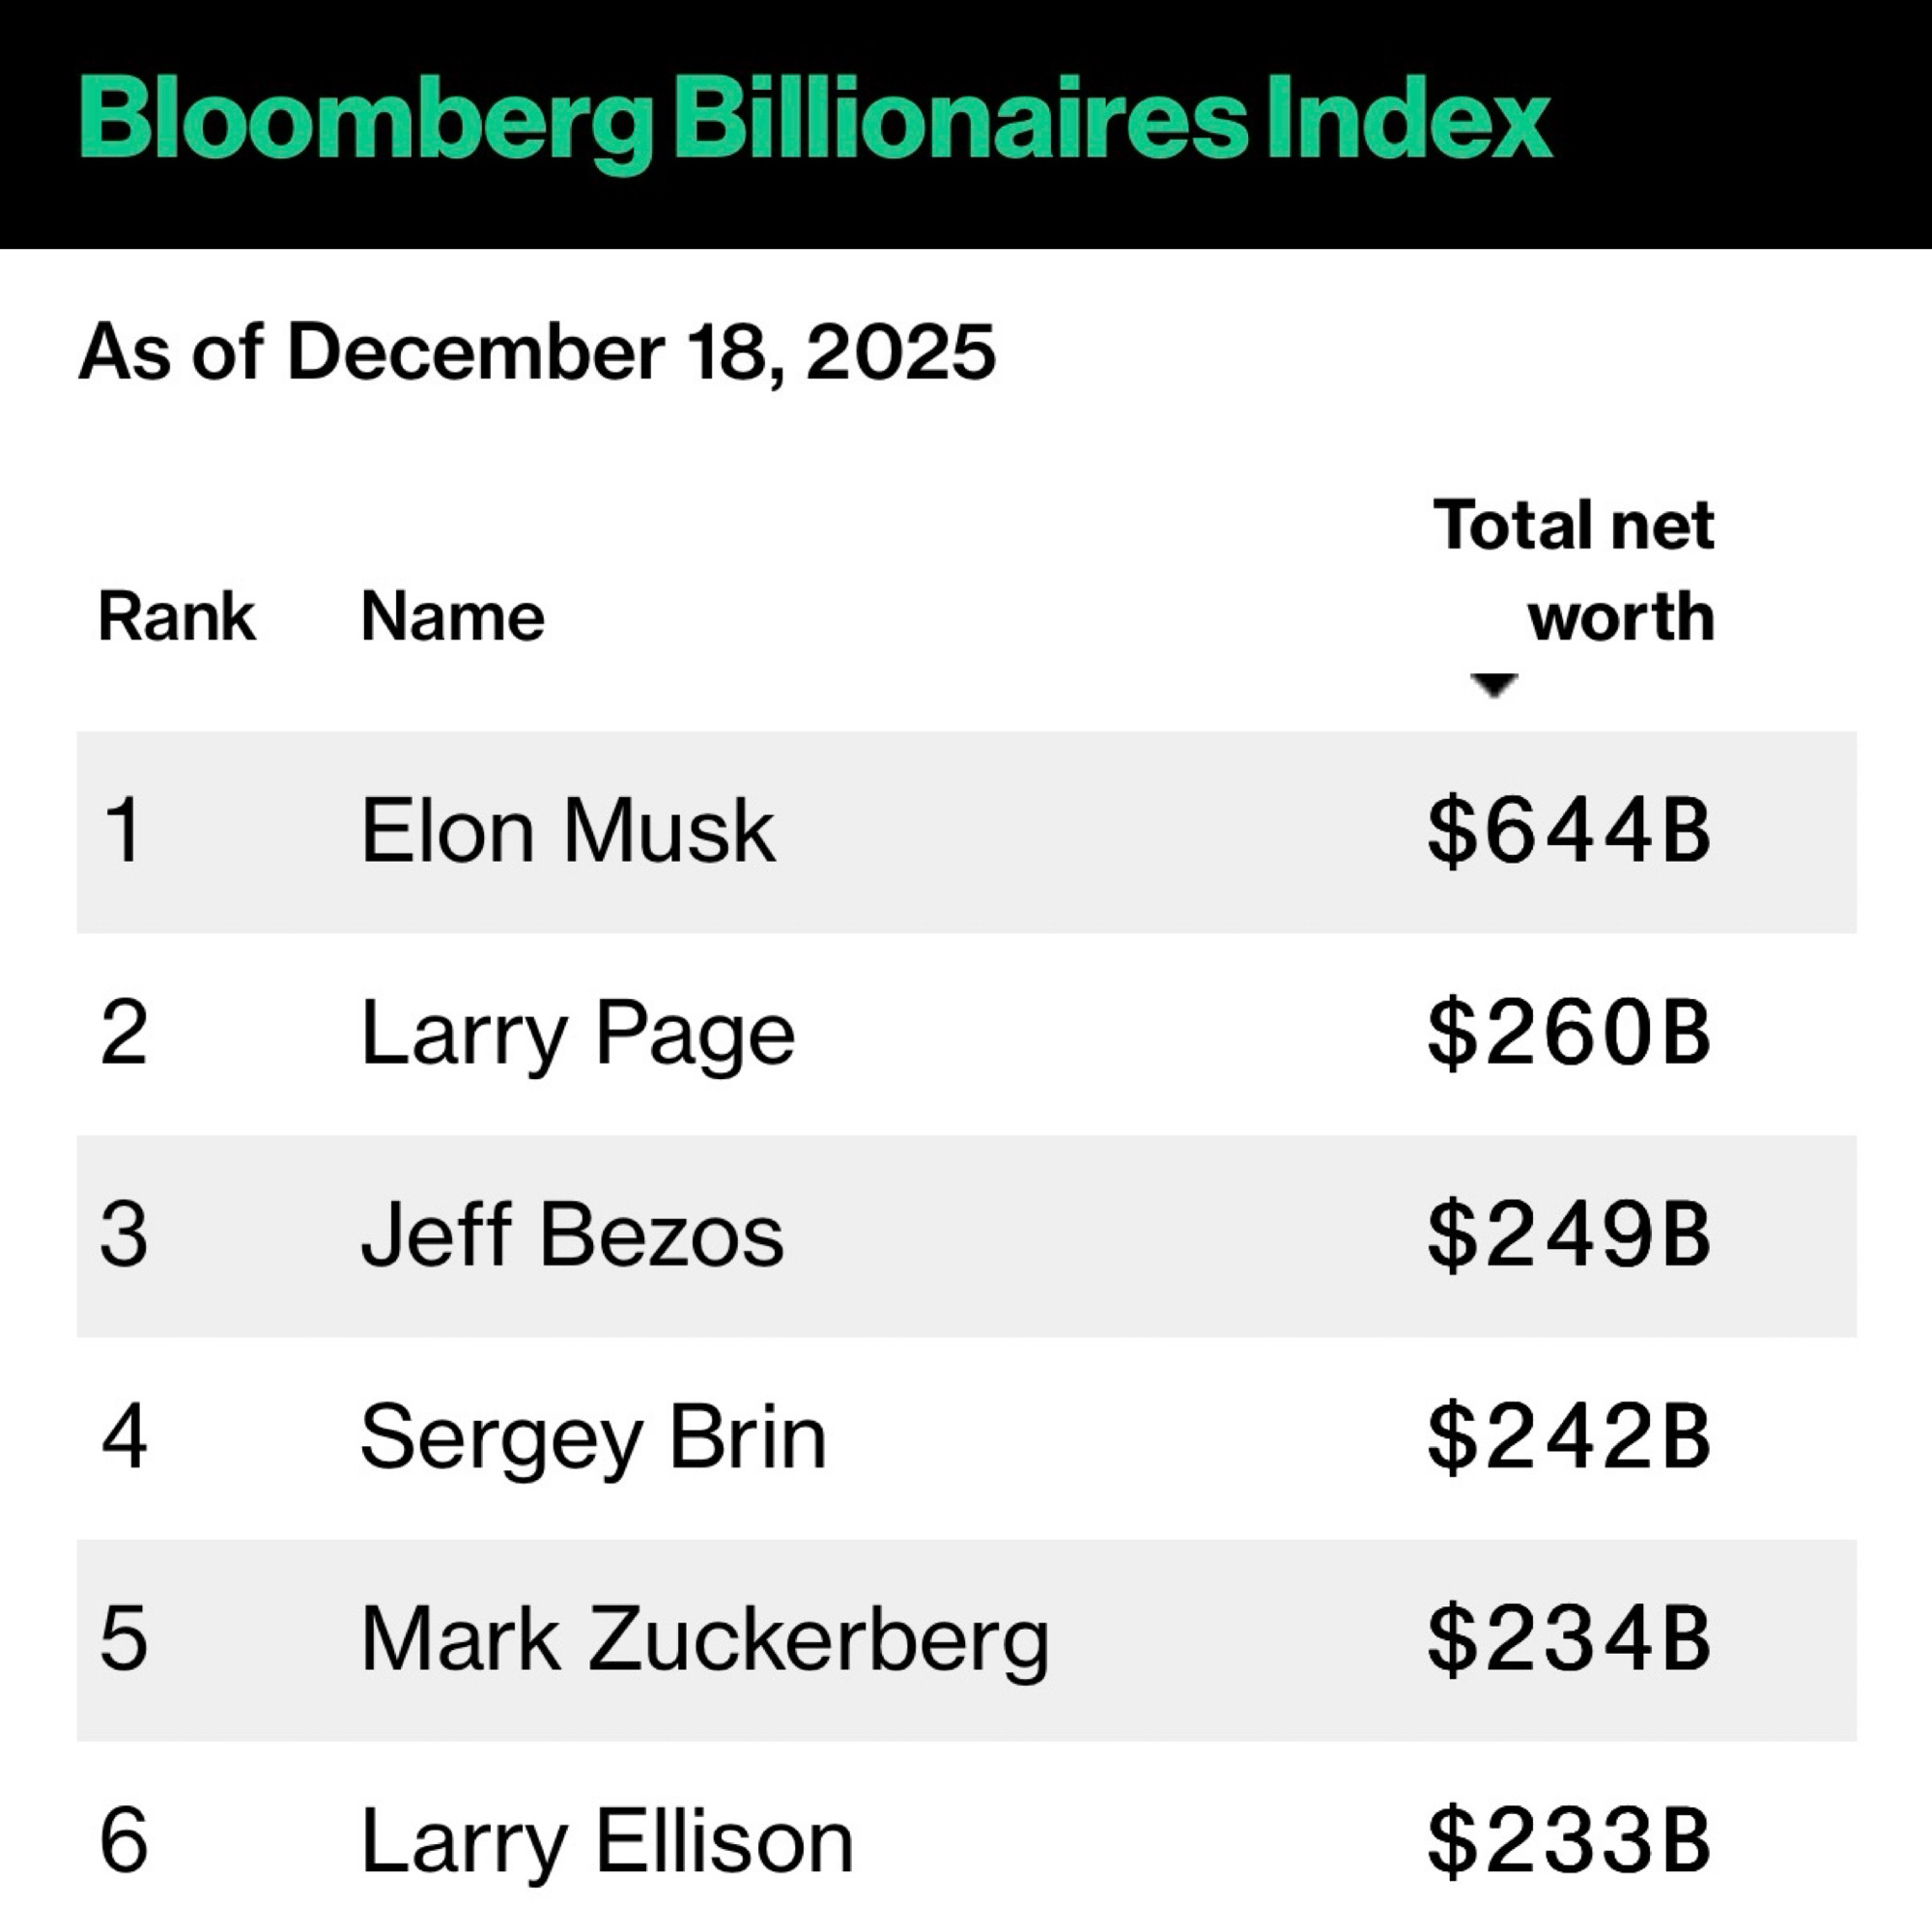Select the $234B net worth figure

point(1569,1640)
